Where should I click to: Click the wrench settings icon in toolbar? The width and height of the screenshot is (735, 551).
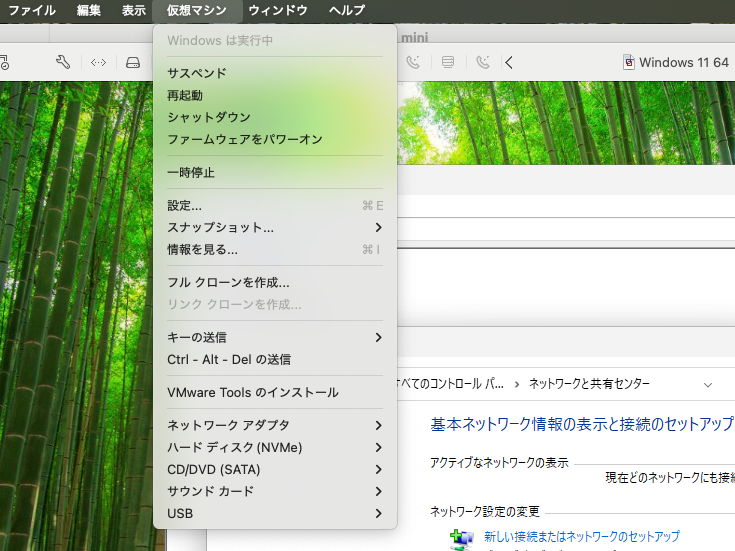[63, 62]
